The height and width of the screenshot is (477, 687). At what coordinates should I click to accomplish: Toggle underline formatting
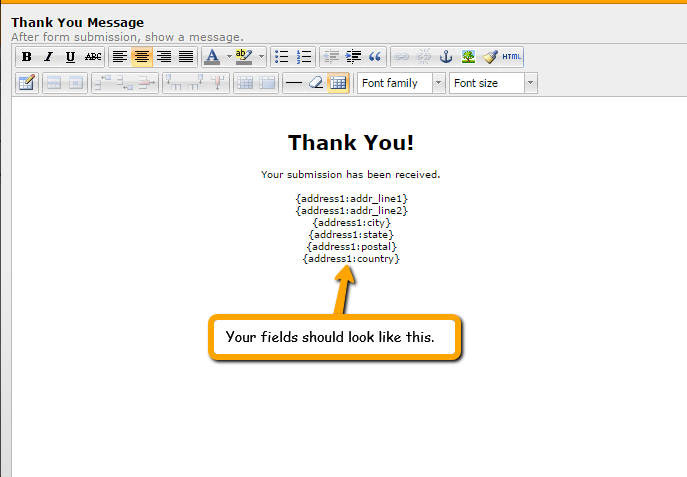[x=70, y=57]
